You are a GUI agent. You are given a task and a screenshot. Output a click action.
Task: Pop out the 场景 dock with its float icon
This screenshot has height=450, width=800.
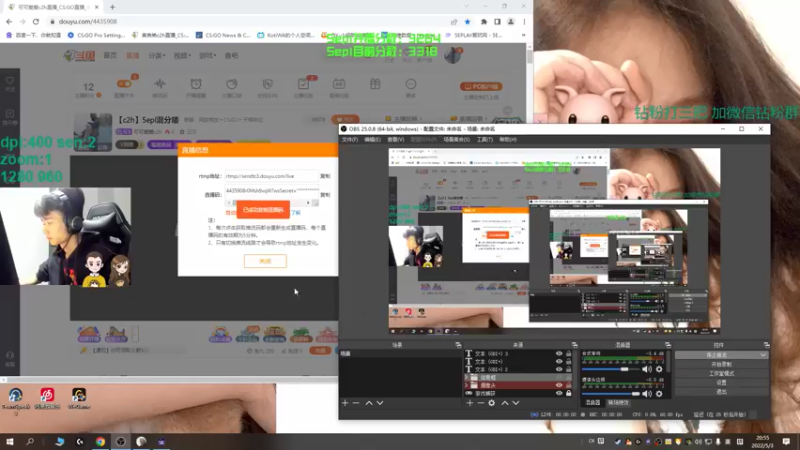click(x=458, y=345)
